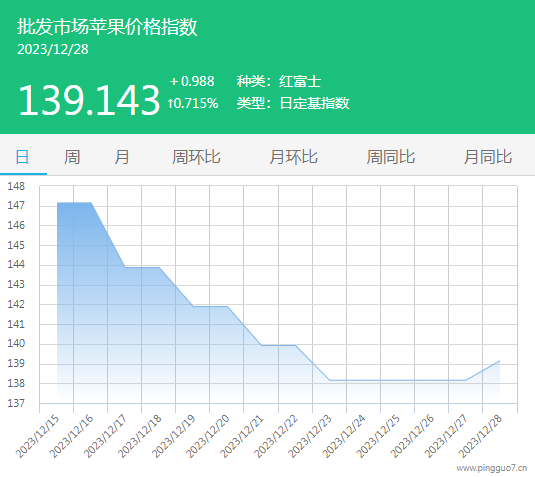Select the 日 daily tab
535x477 pixels.
point(23,157)
